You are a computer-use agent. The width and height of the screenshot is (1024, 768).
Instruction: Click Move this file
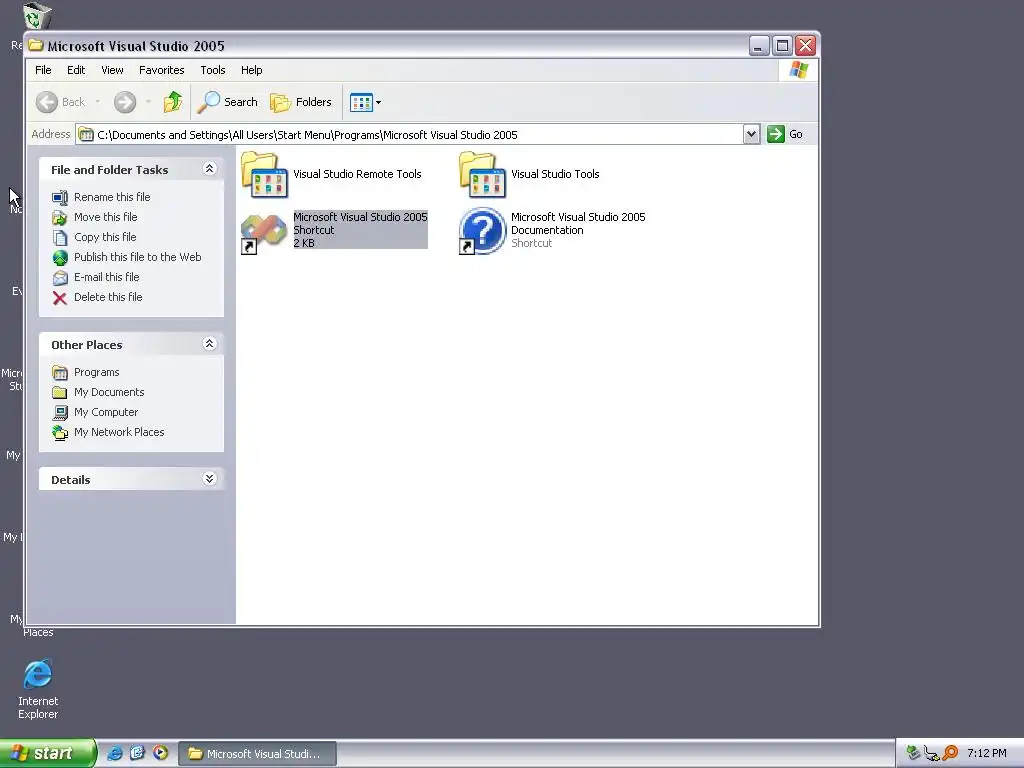105,217
